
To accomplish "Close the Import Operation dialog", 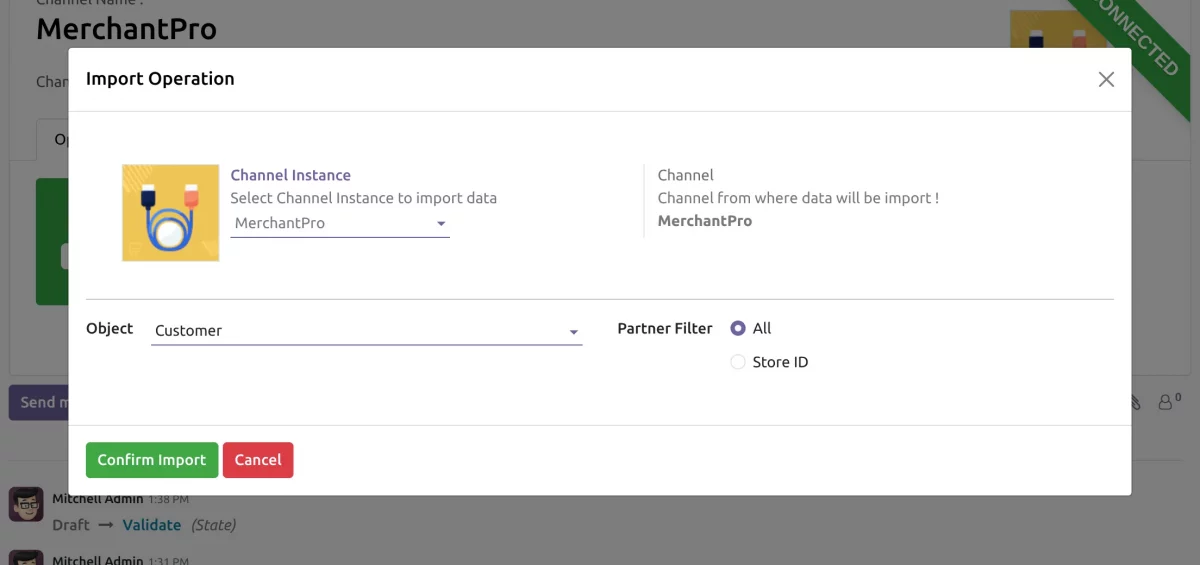I will [x=1106, y=80].
